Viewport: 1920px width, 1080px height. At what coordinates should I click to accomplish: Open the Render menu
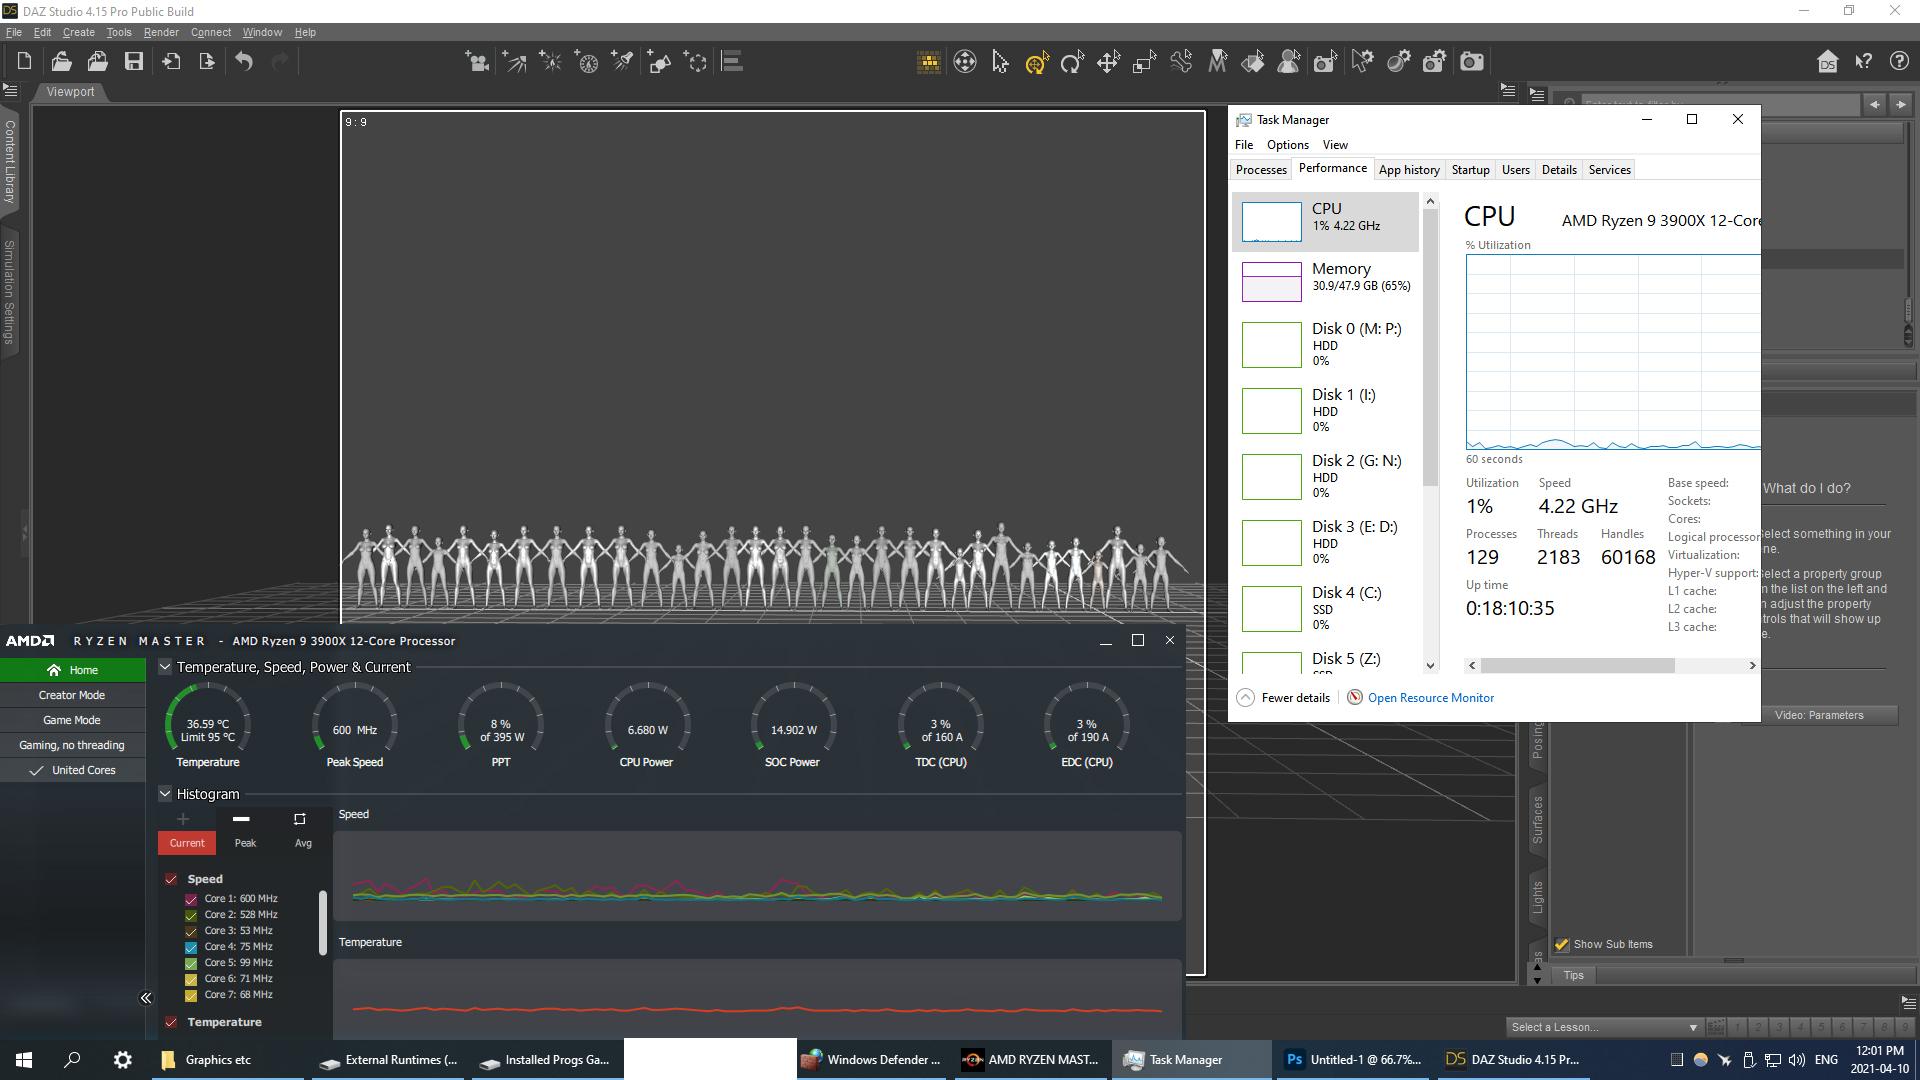click(160, 32)
